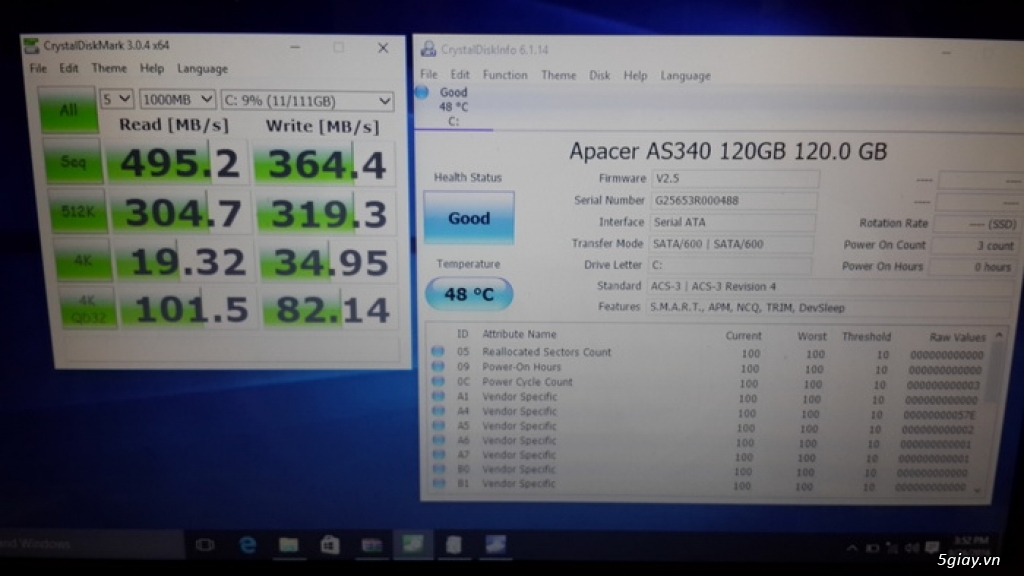Click the All benchmark button in CrystalDiskMark
The image size is (1024, 576).
68,110
